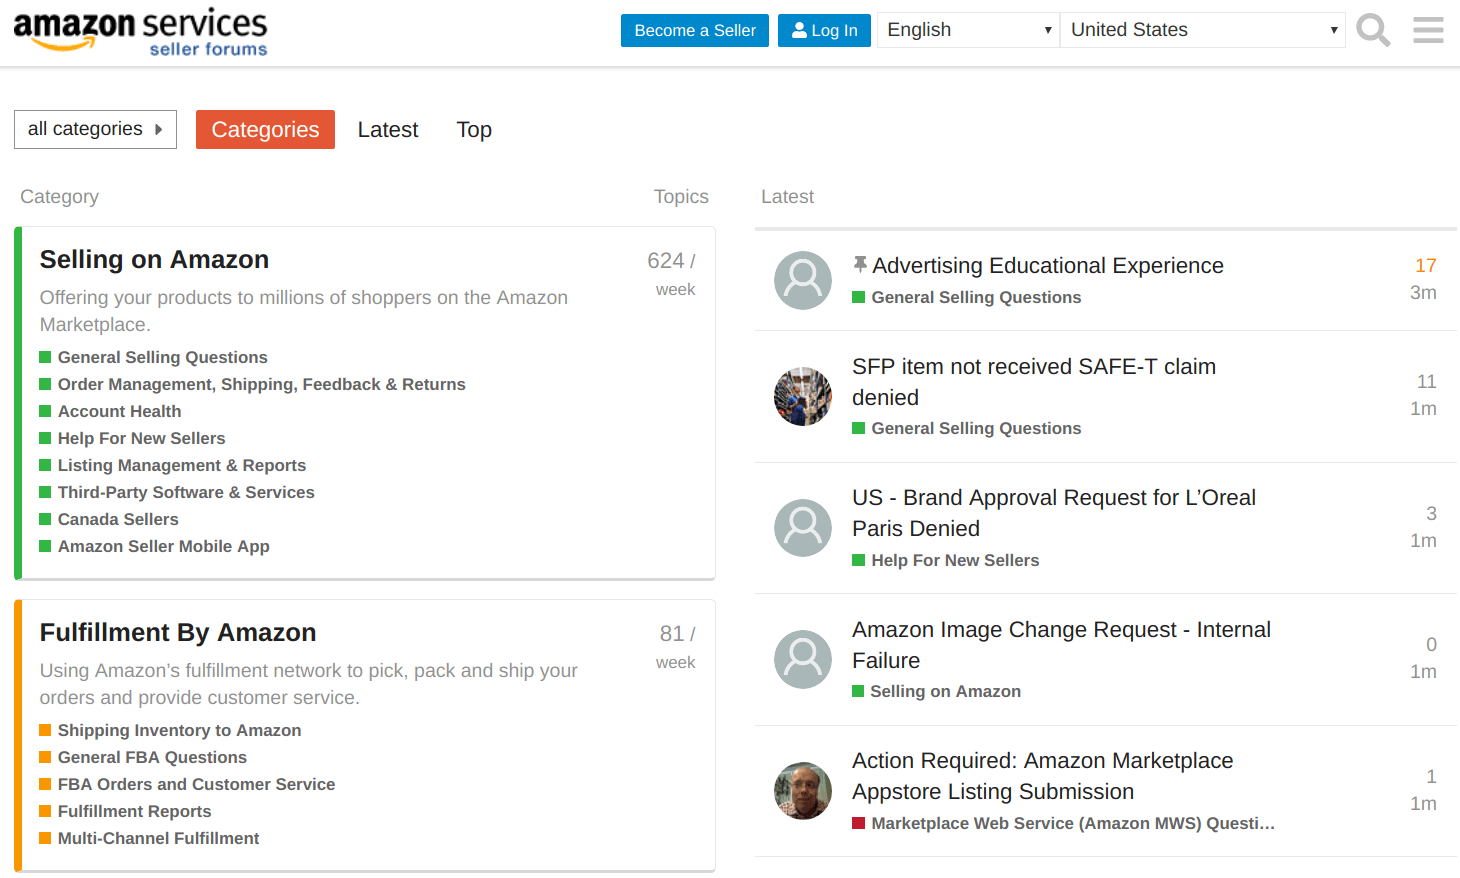Click General Selling Questions tag under SFP topic
This screenshot has height=878, width=1460.
pyautogui.click(x=976, y=428)
